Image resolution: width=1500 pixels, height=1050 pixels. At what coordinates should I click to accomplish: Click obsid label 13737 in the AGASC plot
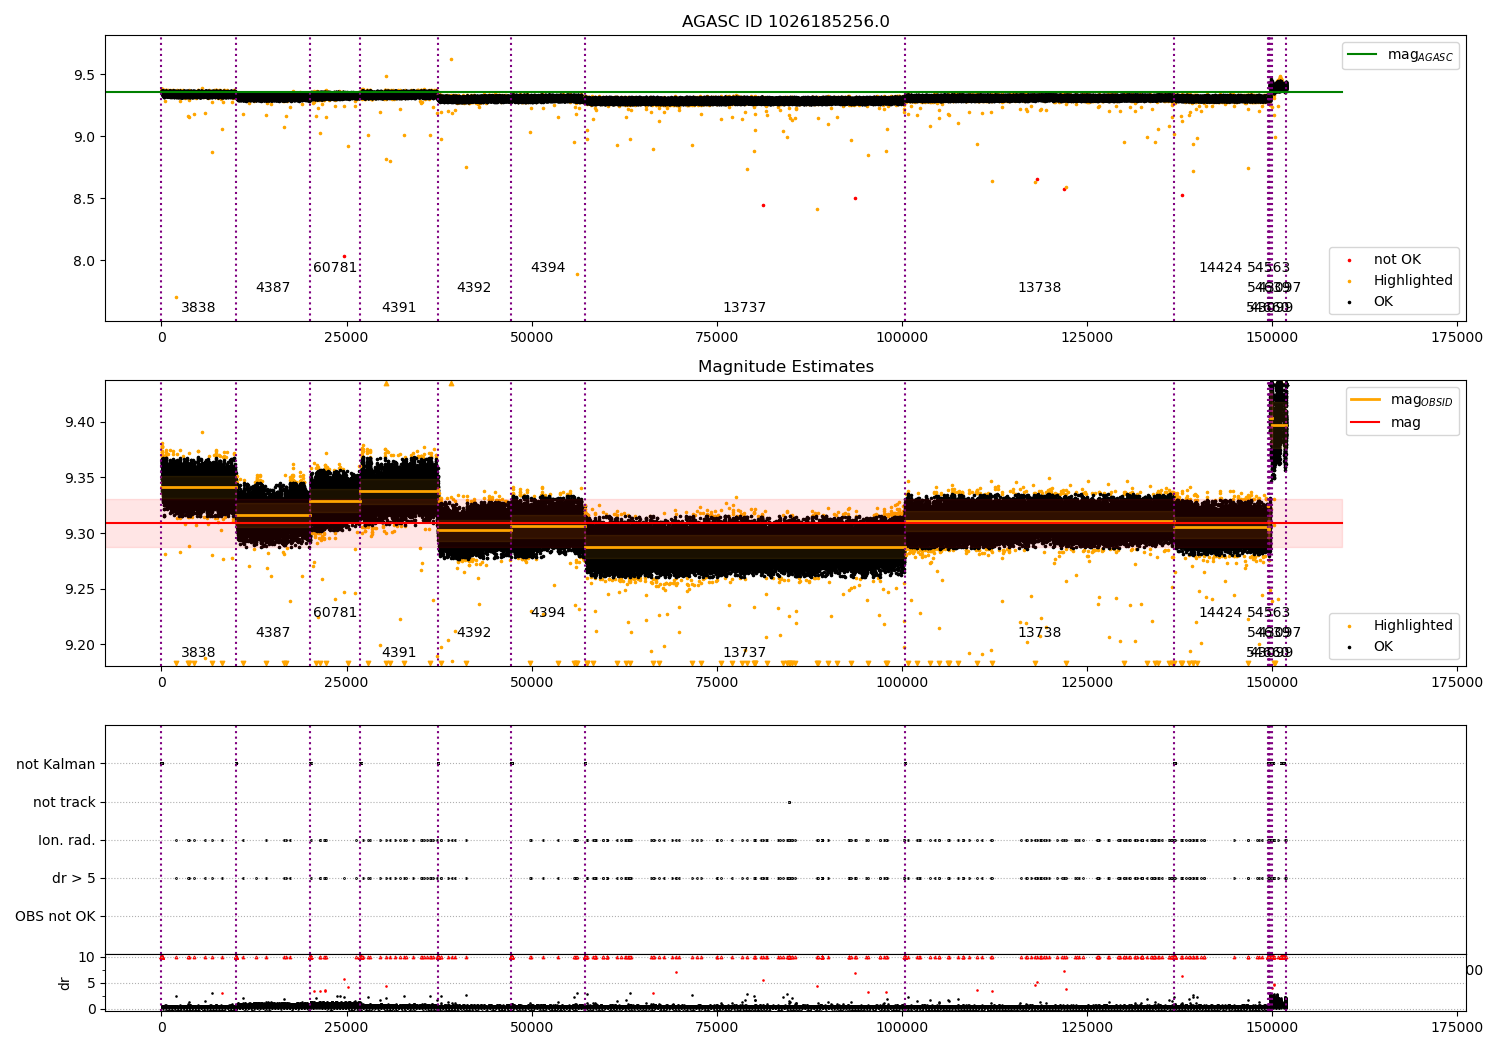pos(745,308)
